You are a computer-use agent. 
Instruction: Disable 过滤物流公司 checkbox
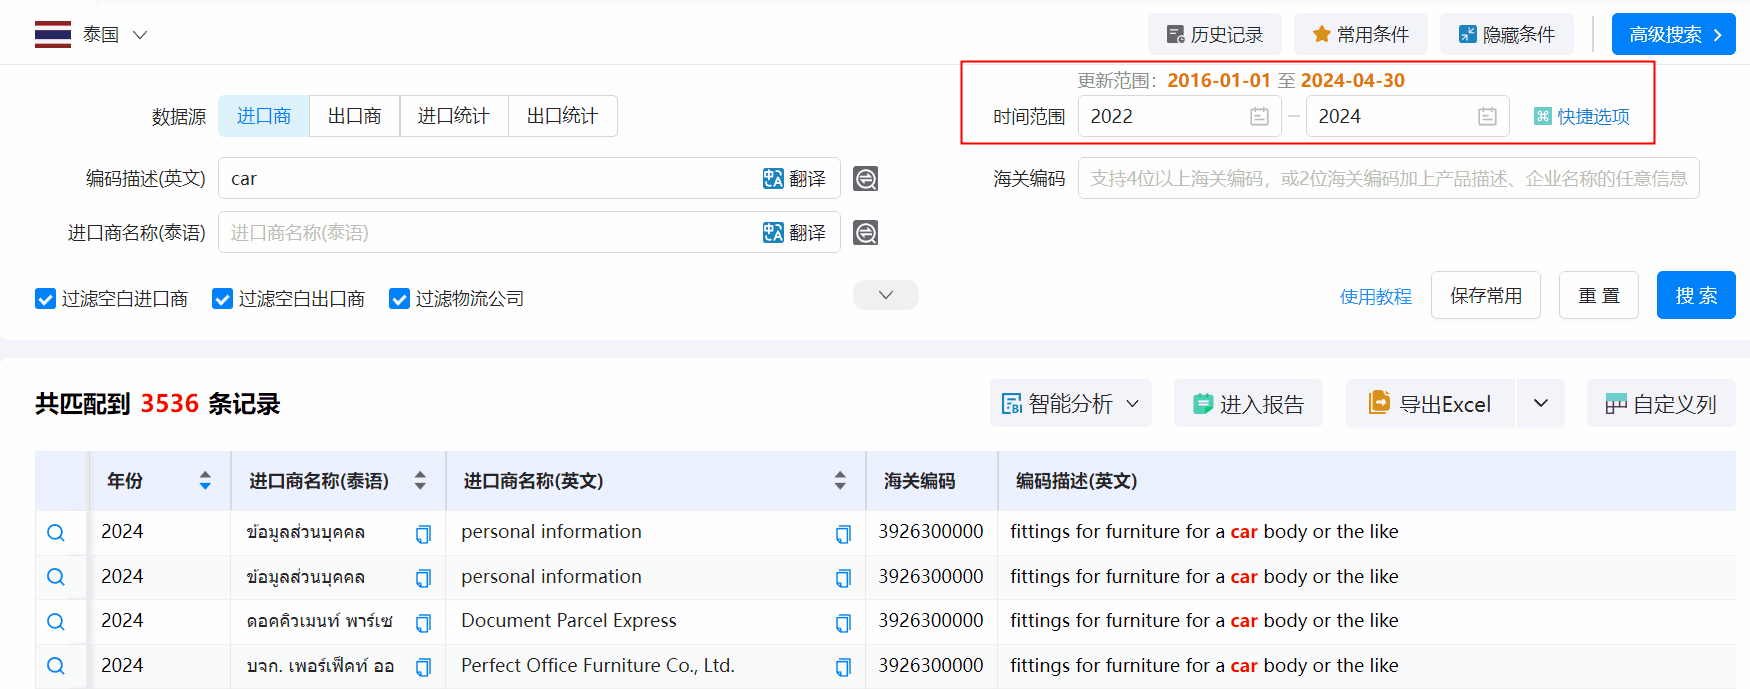coord(399,299)
